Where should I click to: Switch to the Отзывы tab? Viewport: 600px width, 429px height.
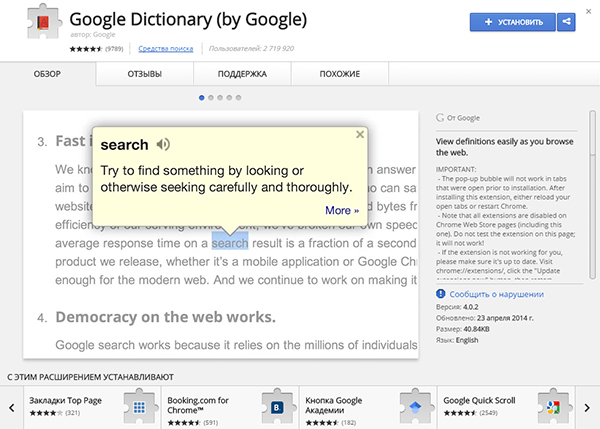(145, 74)
